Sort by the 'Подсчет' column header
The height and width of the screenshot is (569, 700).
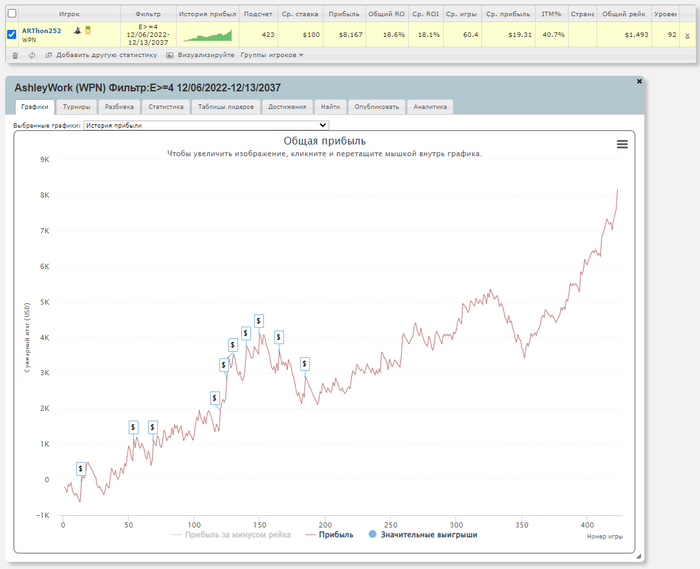click(258, 14)
